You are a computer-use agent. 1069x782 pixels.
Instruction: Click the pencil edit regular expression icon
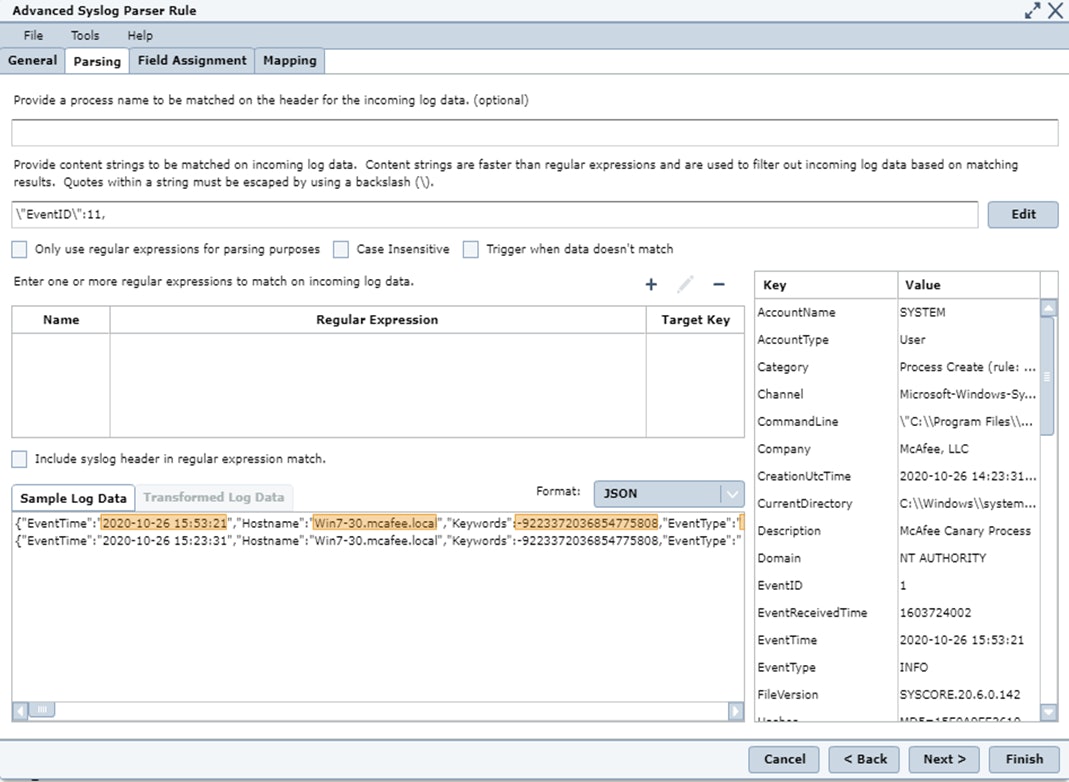click(685, 284)
